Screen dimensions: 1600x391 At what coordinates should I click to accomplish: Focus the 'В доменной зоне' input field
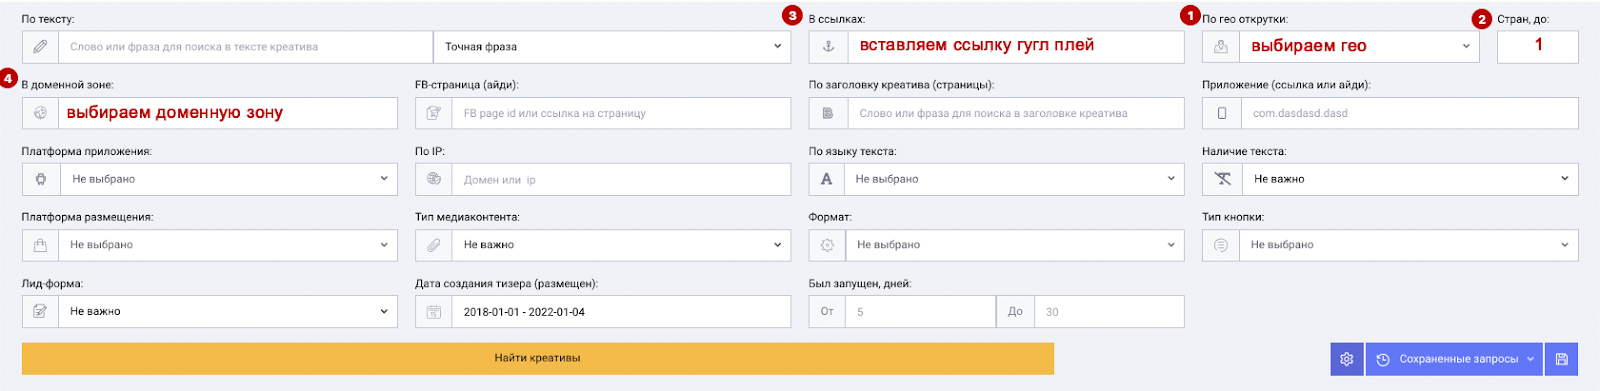(228, 113)
